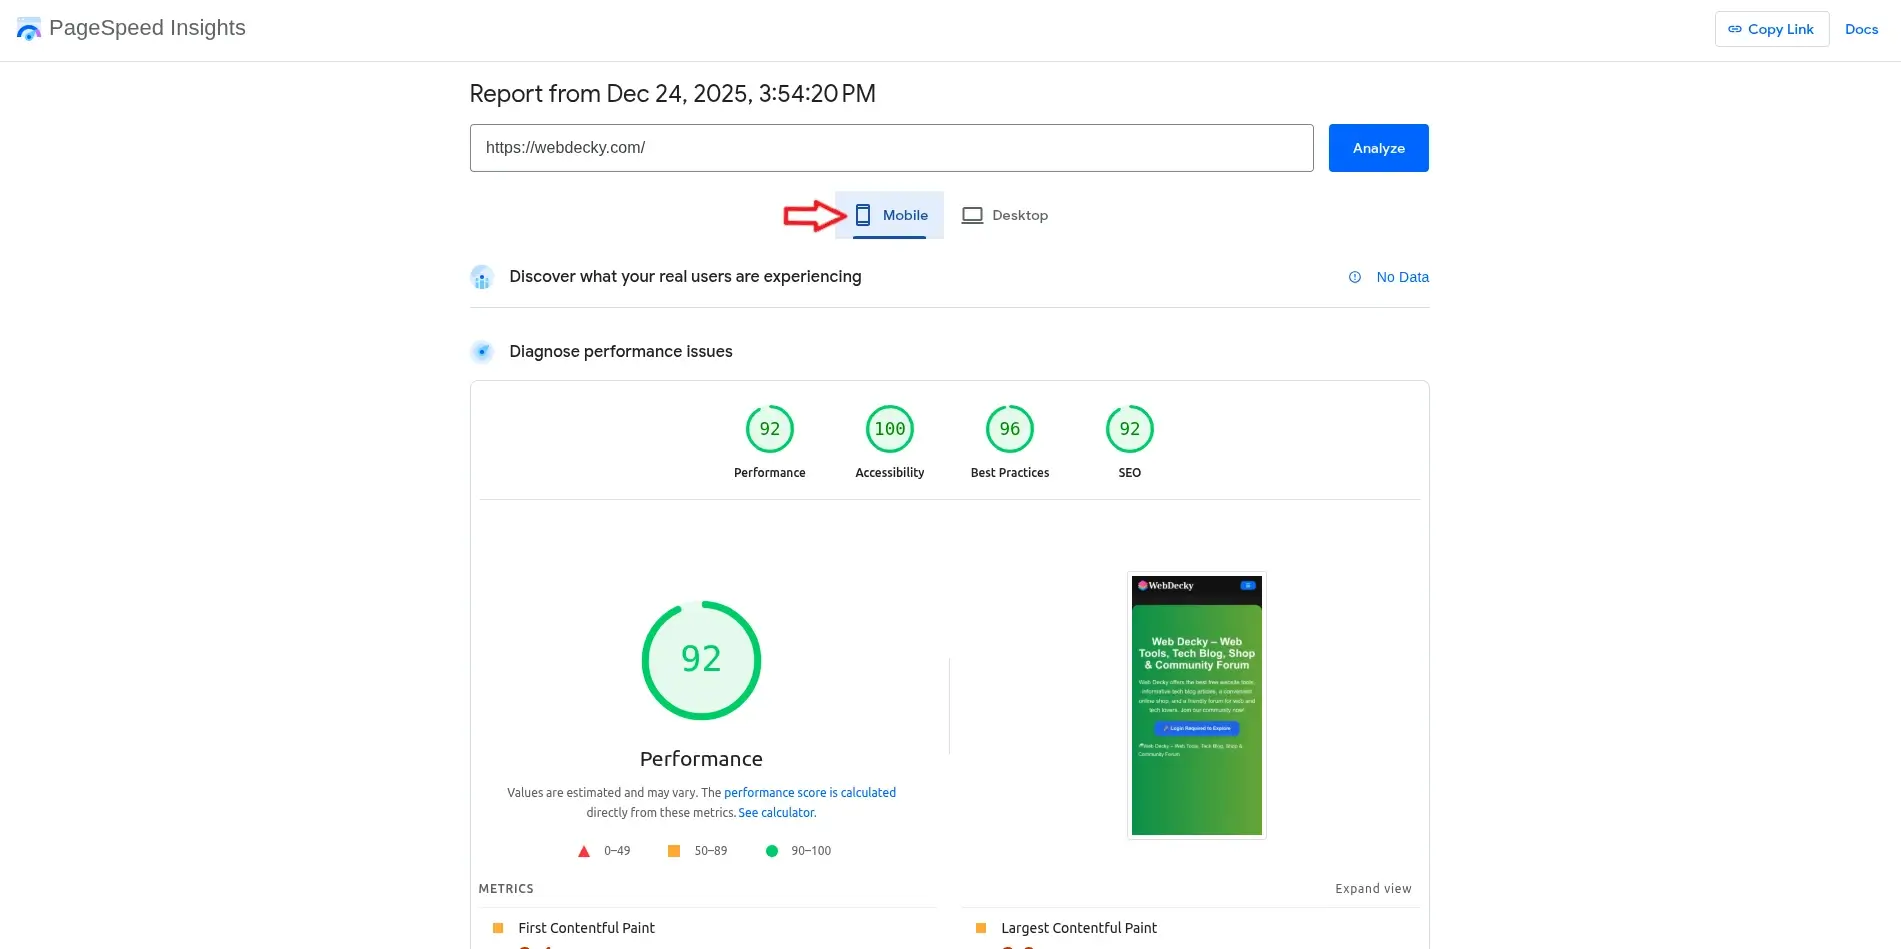Click the PageSpeed Insights logo icon

click(x=27, y=28)
